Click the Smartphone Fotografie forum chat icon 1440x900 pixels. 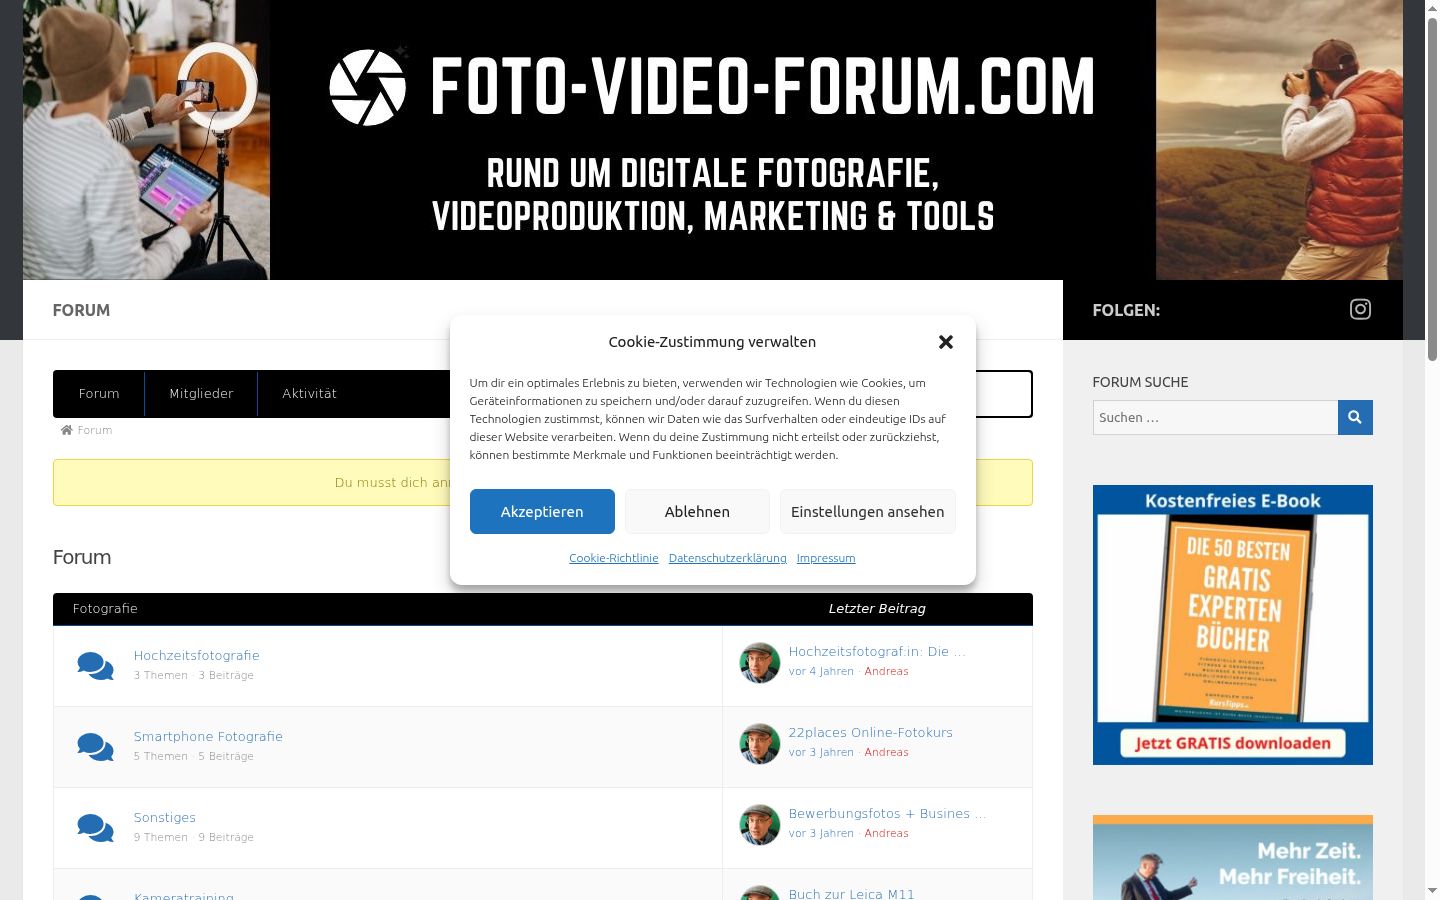pos(95,747)
